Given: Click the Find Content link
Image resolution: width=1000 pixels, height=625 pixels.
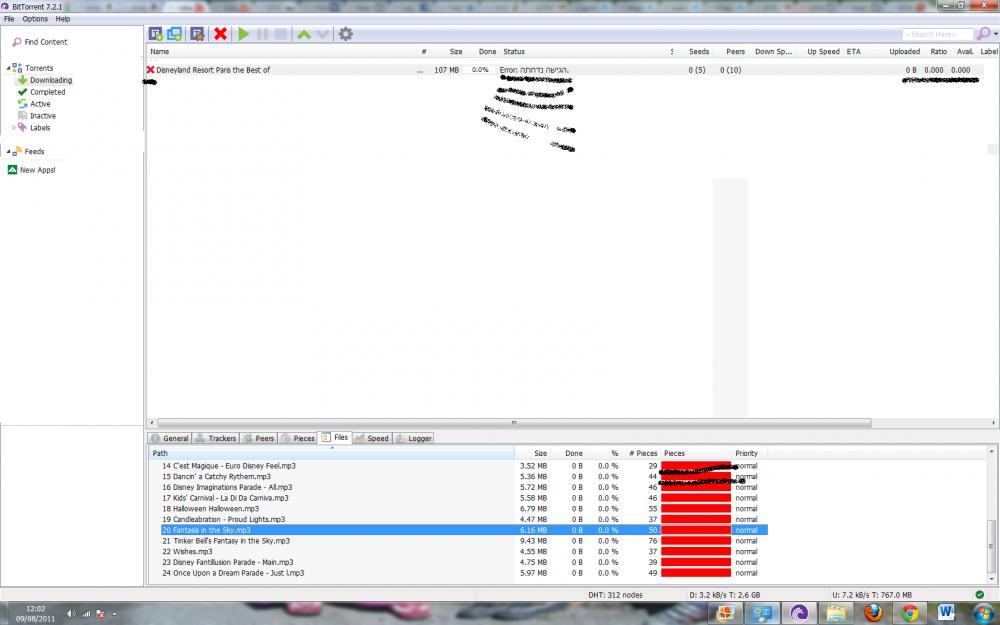Looking at the screenshot, I should 45,42.
